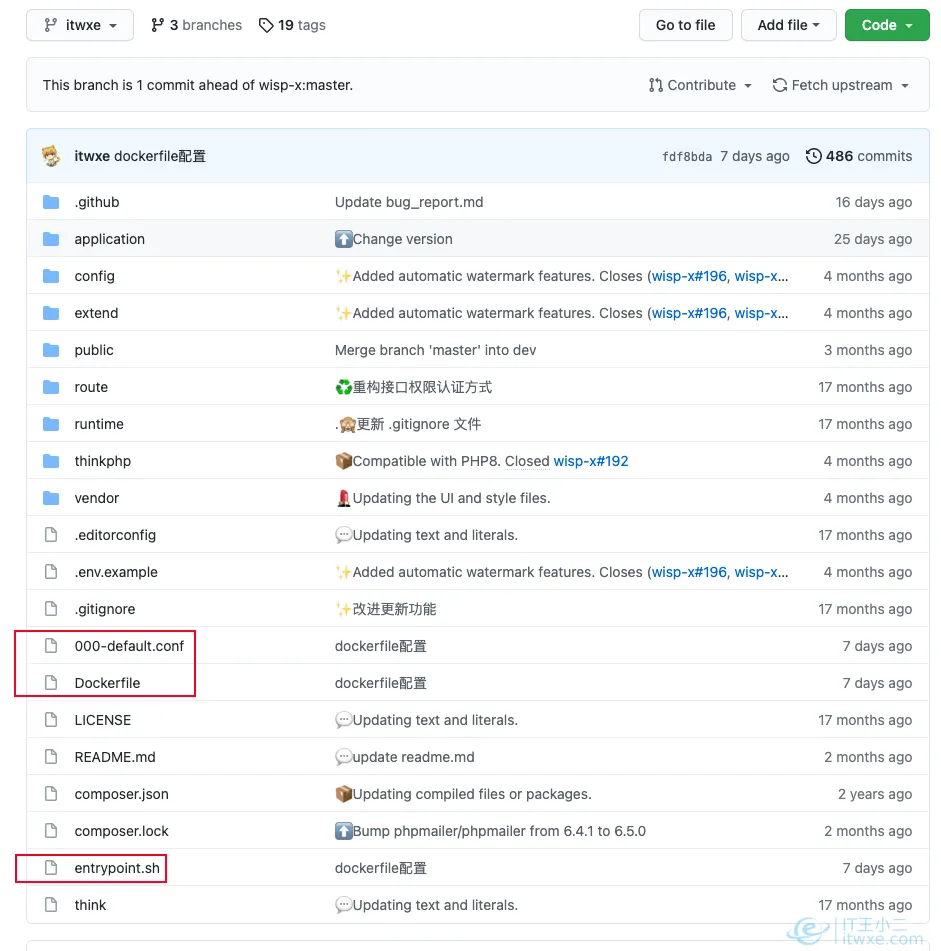
Task: Expand the Fetch upstream dropdown
Action: (x=841, y=85)
